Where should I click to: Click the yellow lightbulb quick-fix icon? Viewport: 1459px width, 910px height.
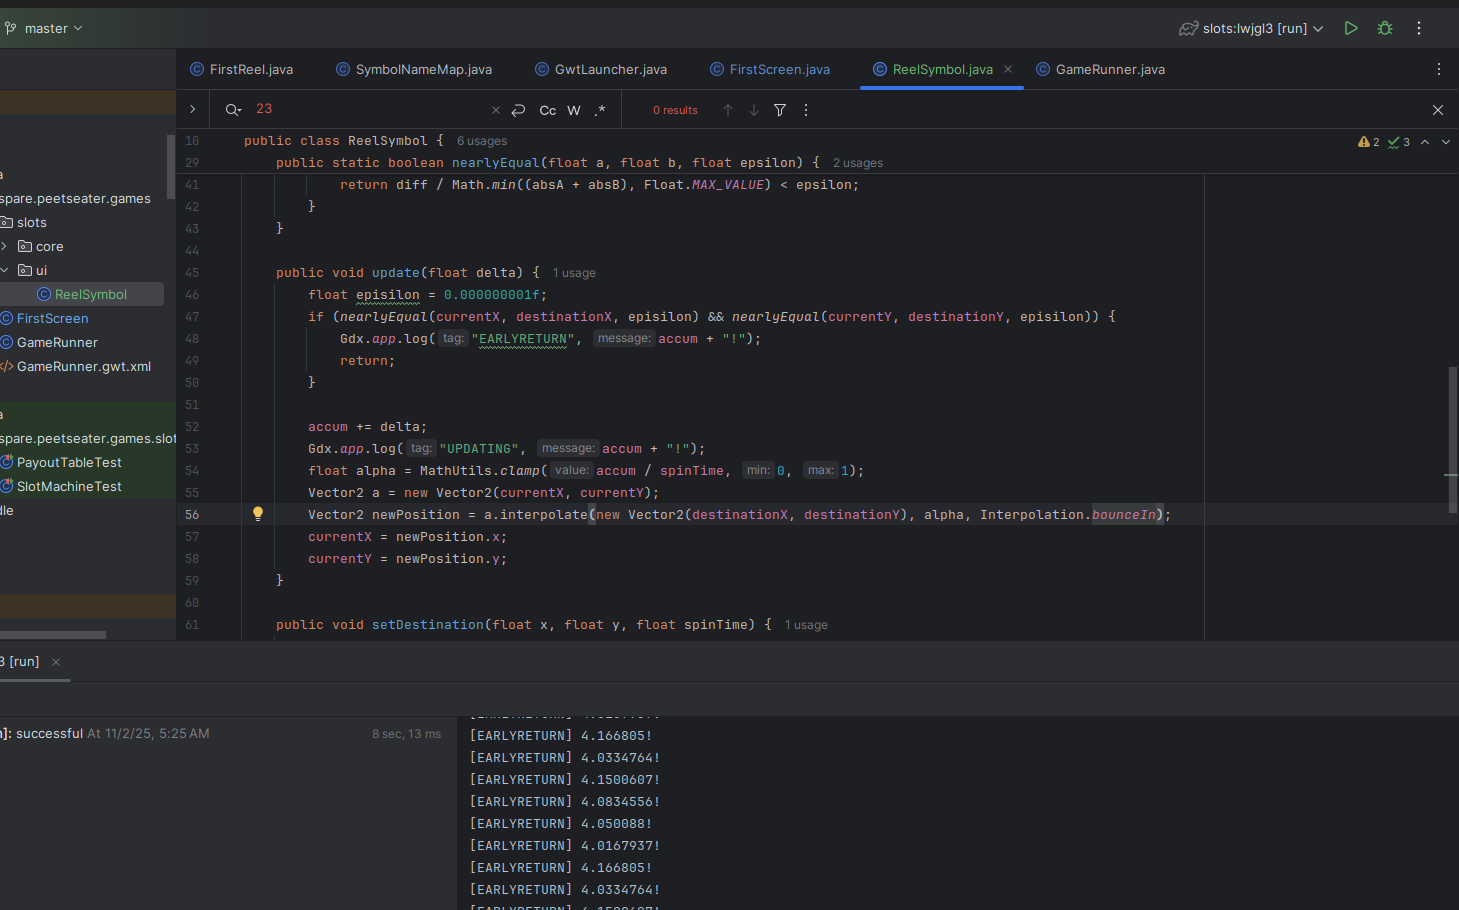(258, 514)
